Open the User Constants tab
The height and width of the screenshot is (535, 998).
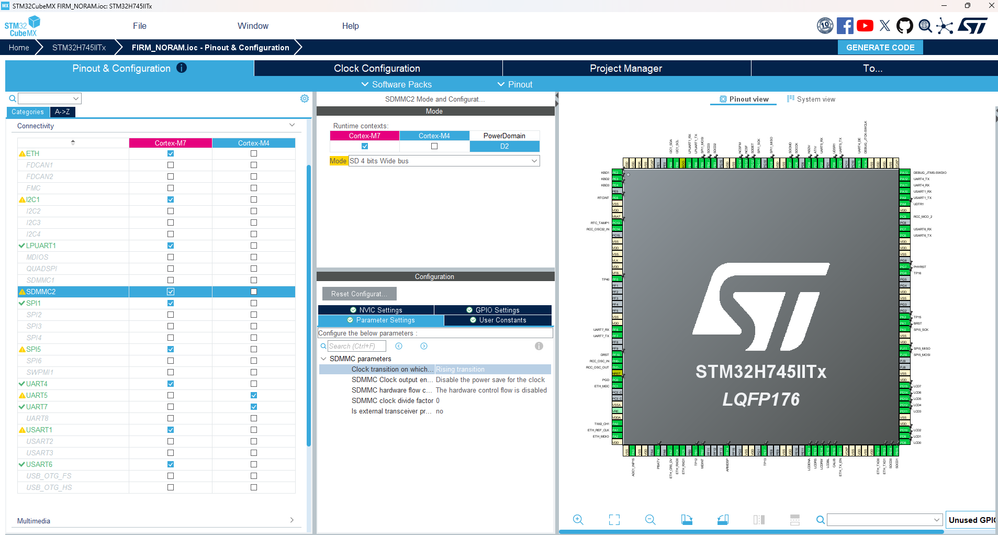coord(498,320)
